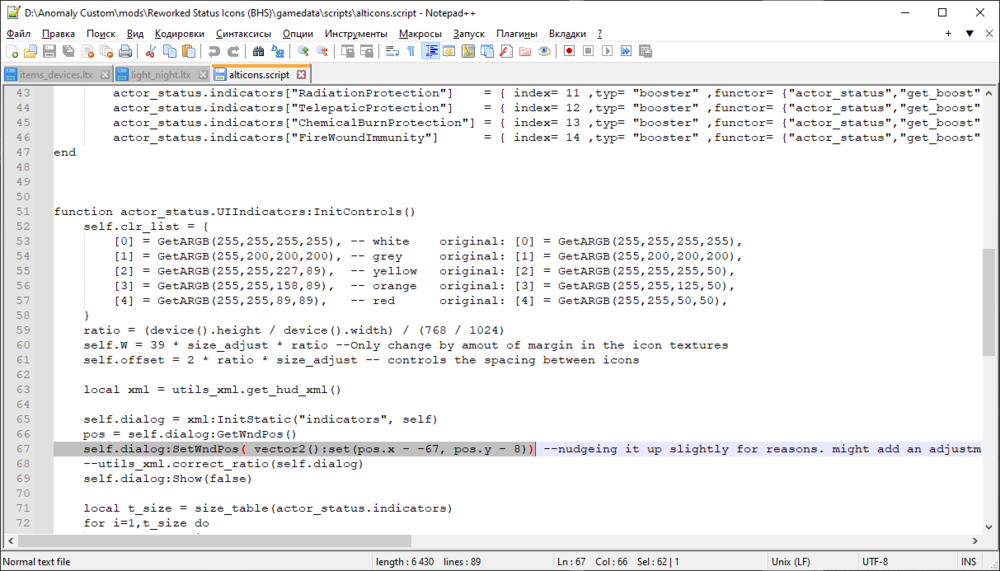Screen dimensions: 1000x571
Task: Open Find with the binoculars icon
Action: pos(258,51)
